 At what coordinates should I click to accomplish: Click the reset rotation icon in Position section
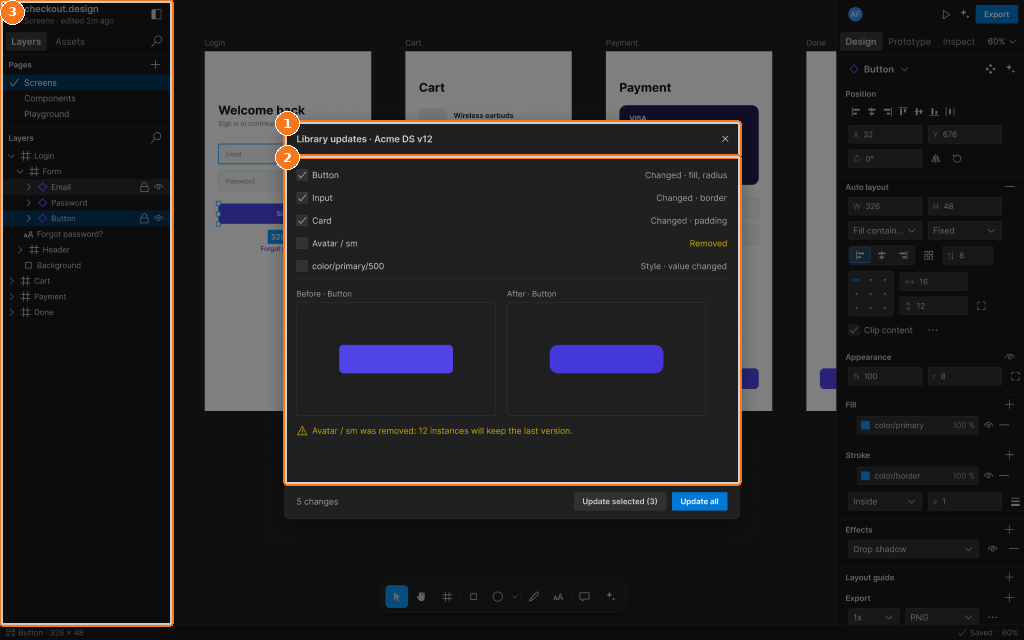pyautogui.click(x=957, y=158)
